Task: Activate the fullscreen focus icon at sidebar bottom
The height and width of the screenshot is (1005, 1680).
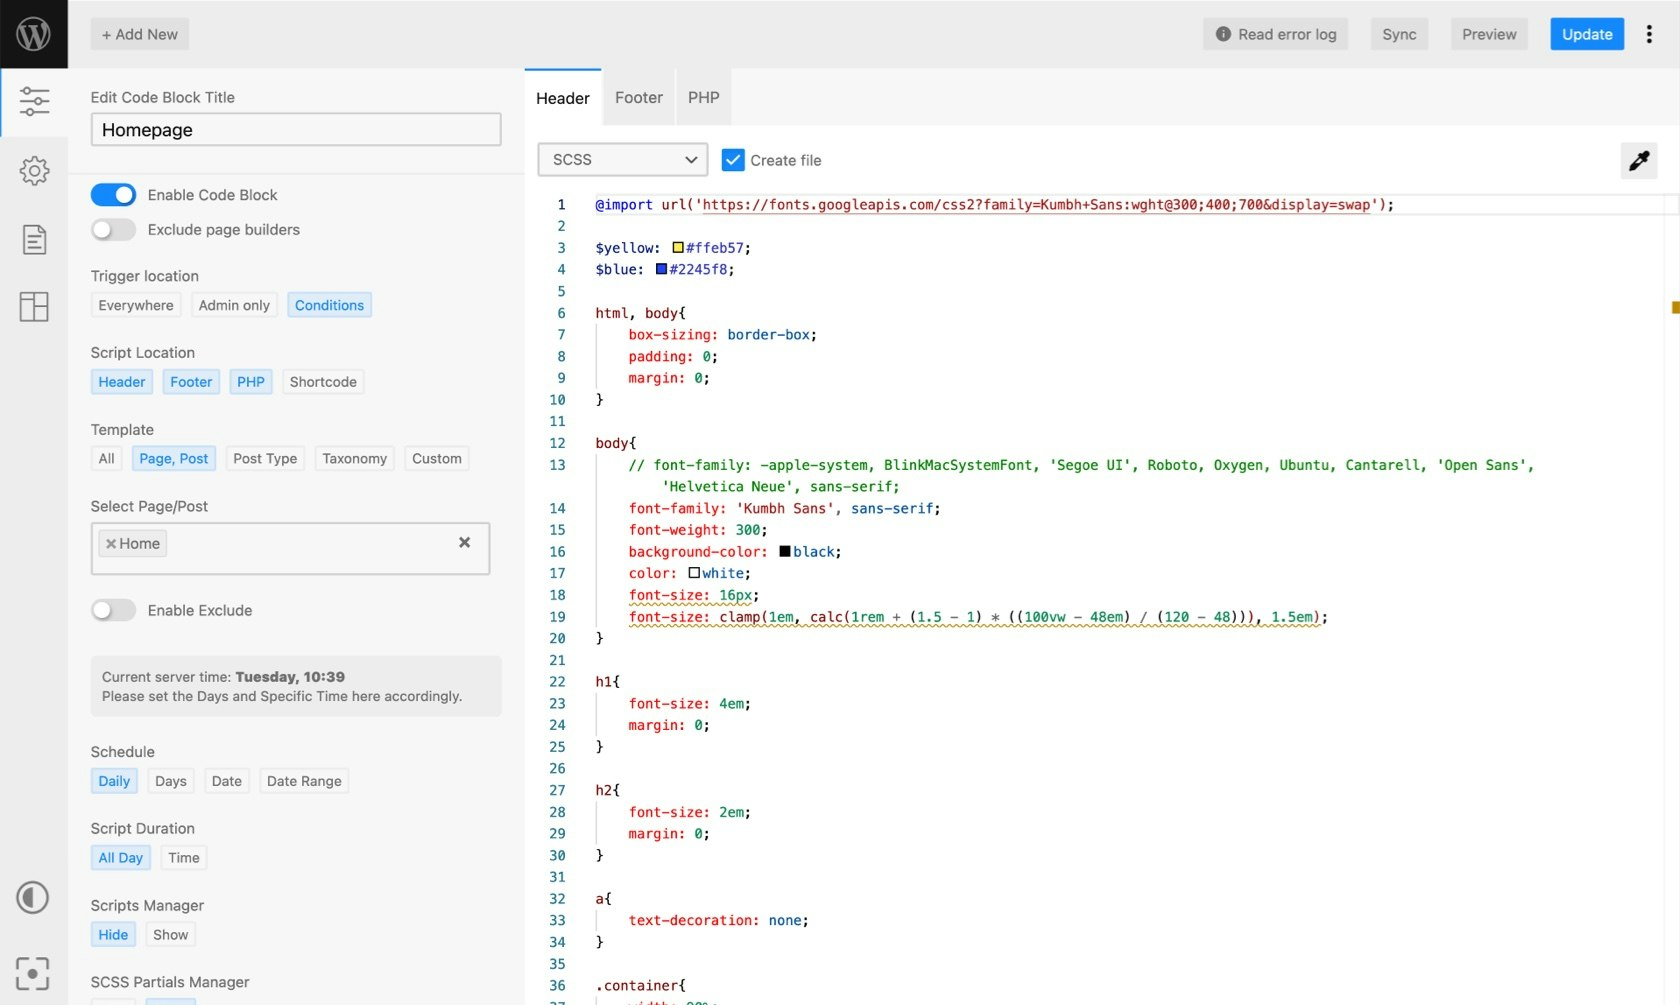Action: click(33, 973)
